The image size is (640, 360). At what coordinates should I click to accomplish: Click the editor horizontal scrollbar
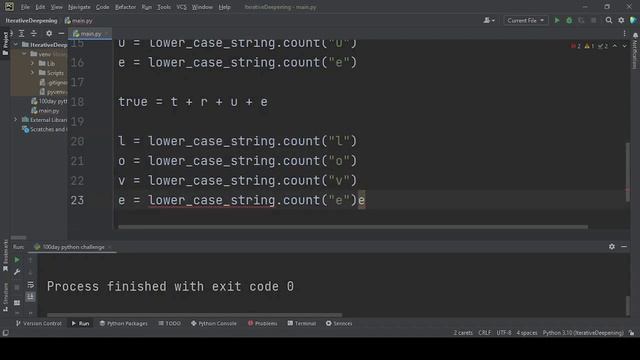[x=353, y=227]
